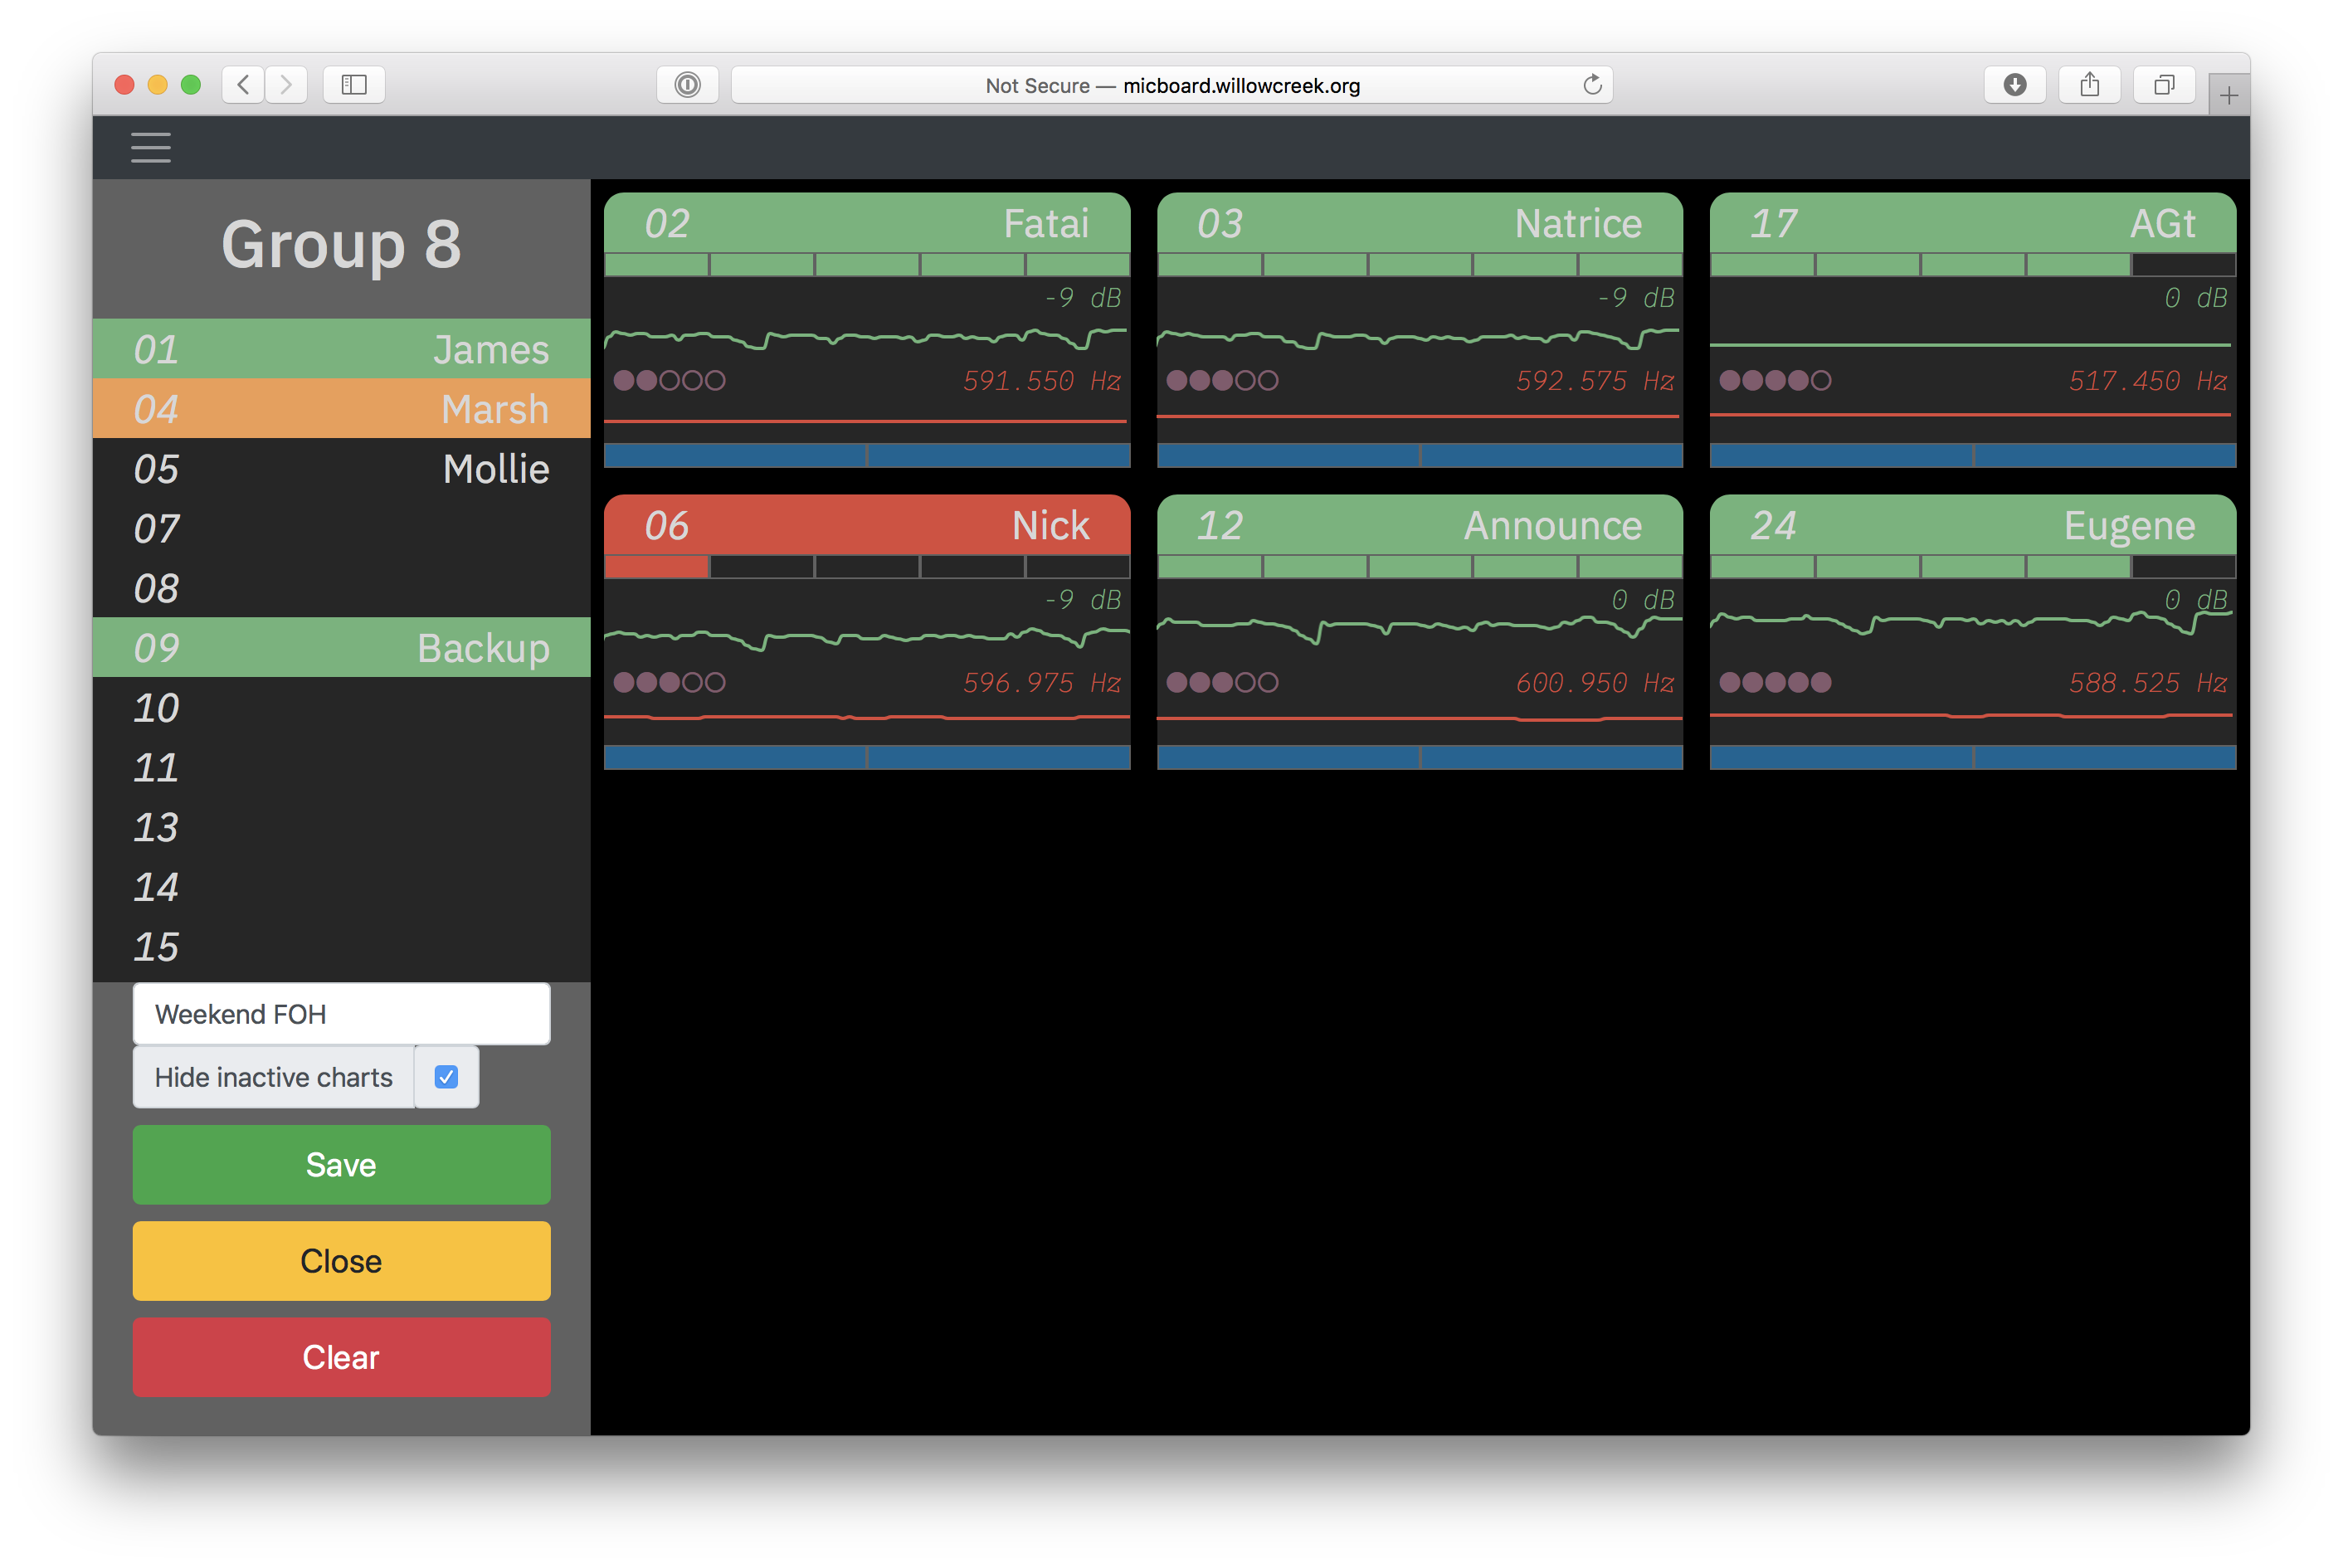
Task: Open a new tab with the plus icon
Action: click(x=2228, y=95)
